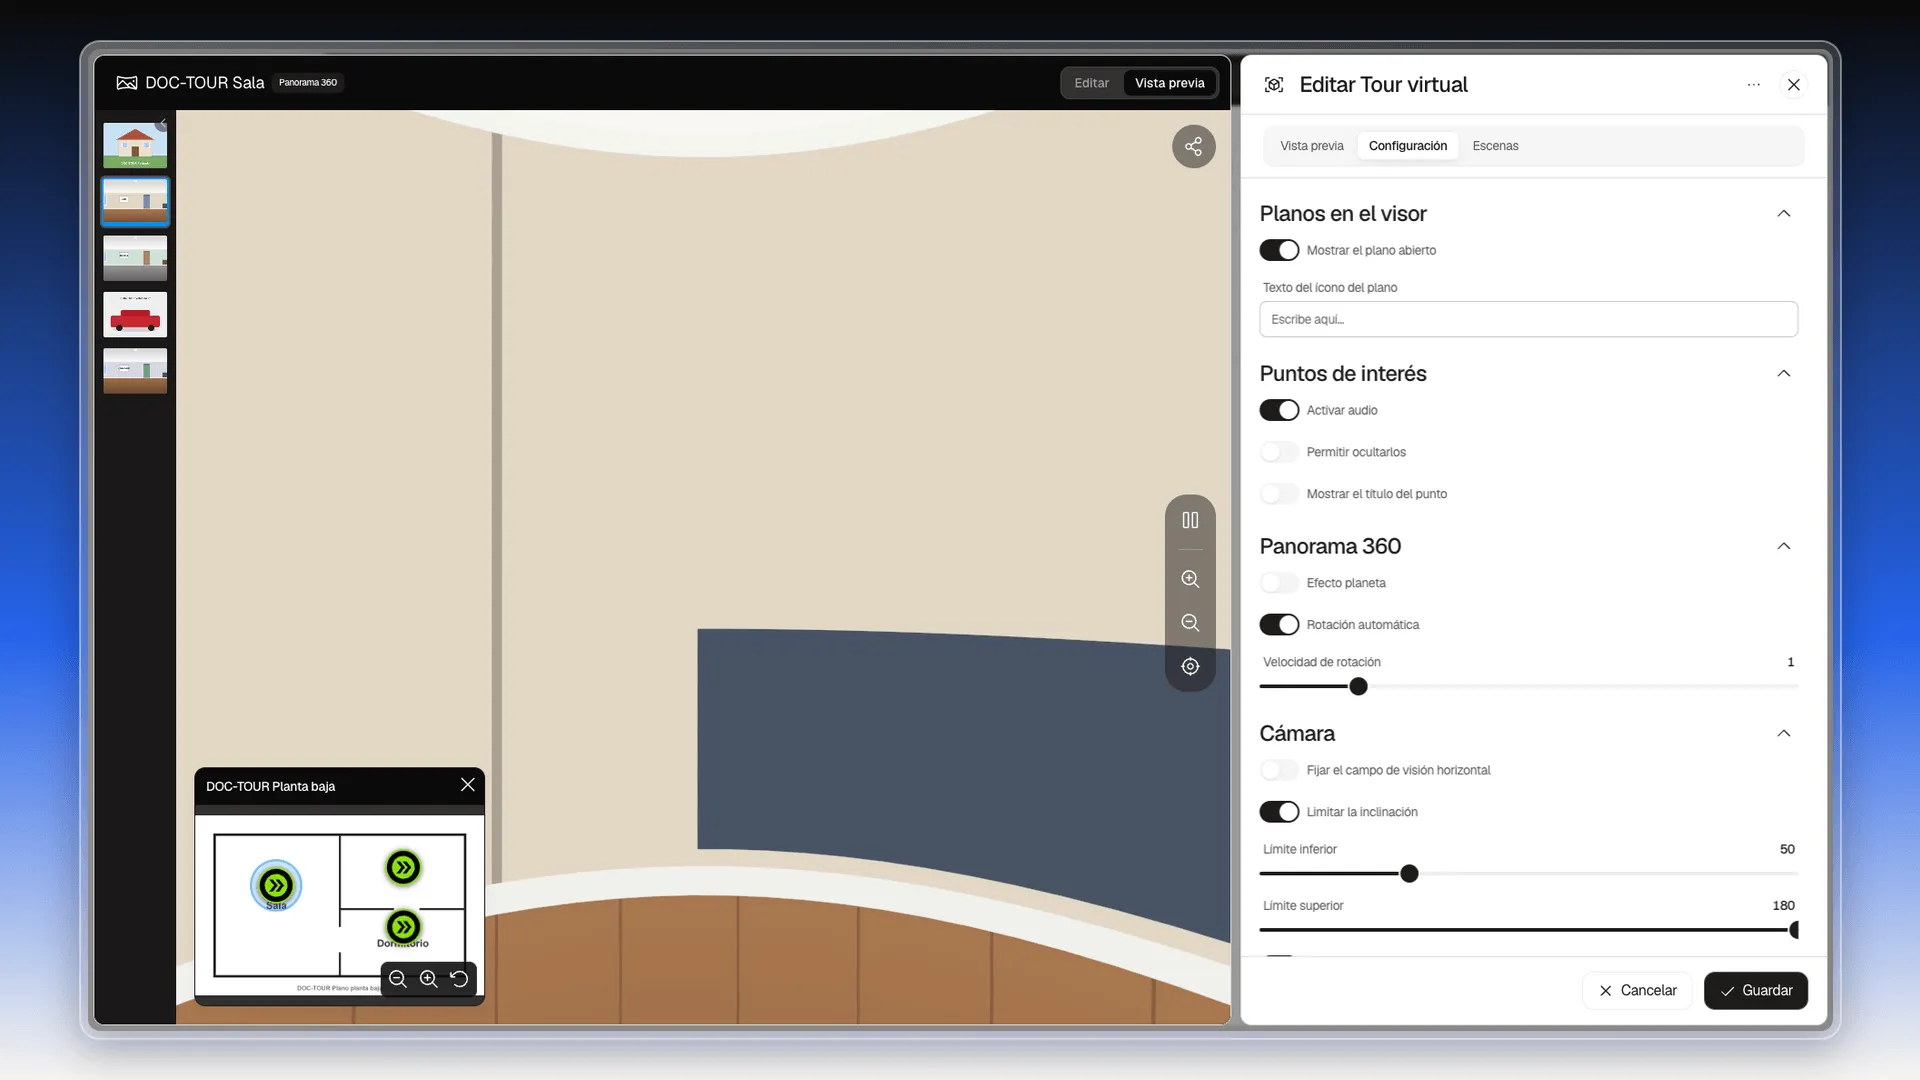This screenshot has height=1080, width=1920.
Task: Select the Dormitorio hotspot on the floor plan
Action: [x=403, y=927]
